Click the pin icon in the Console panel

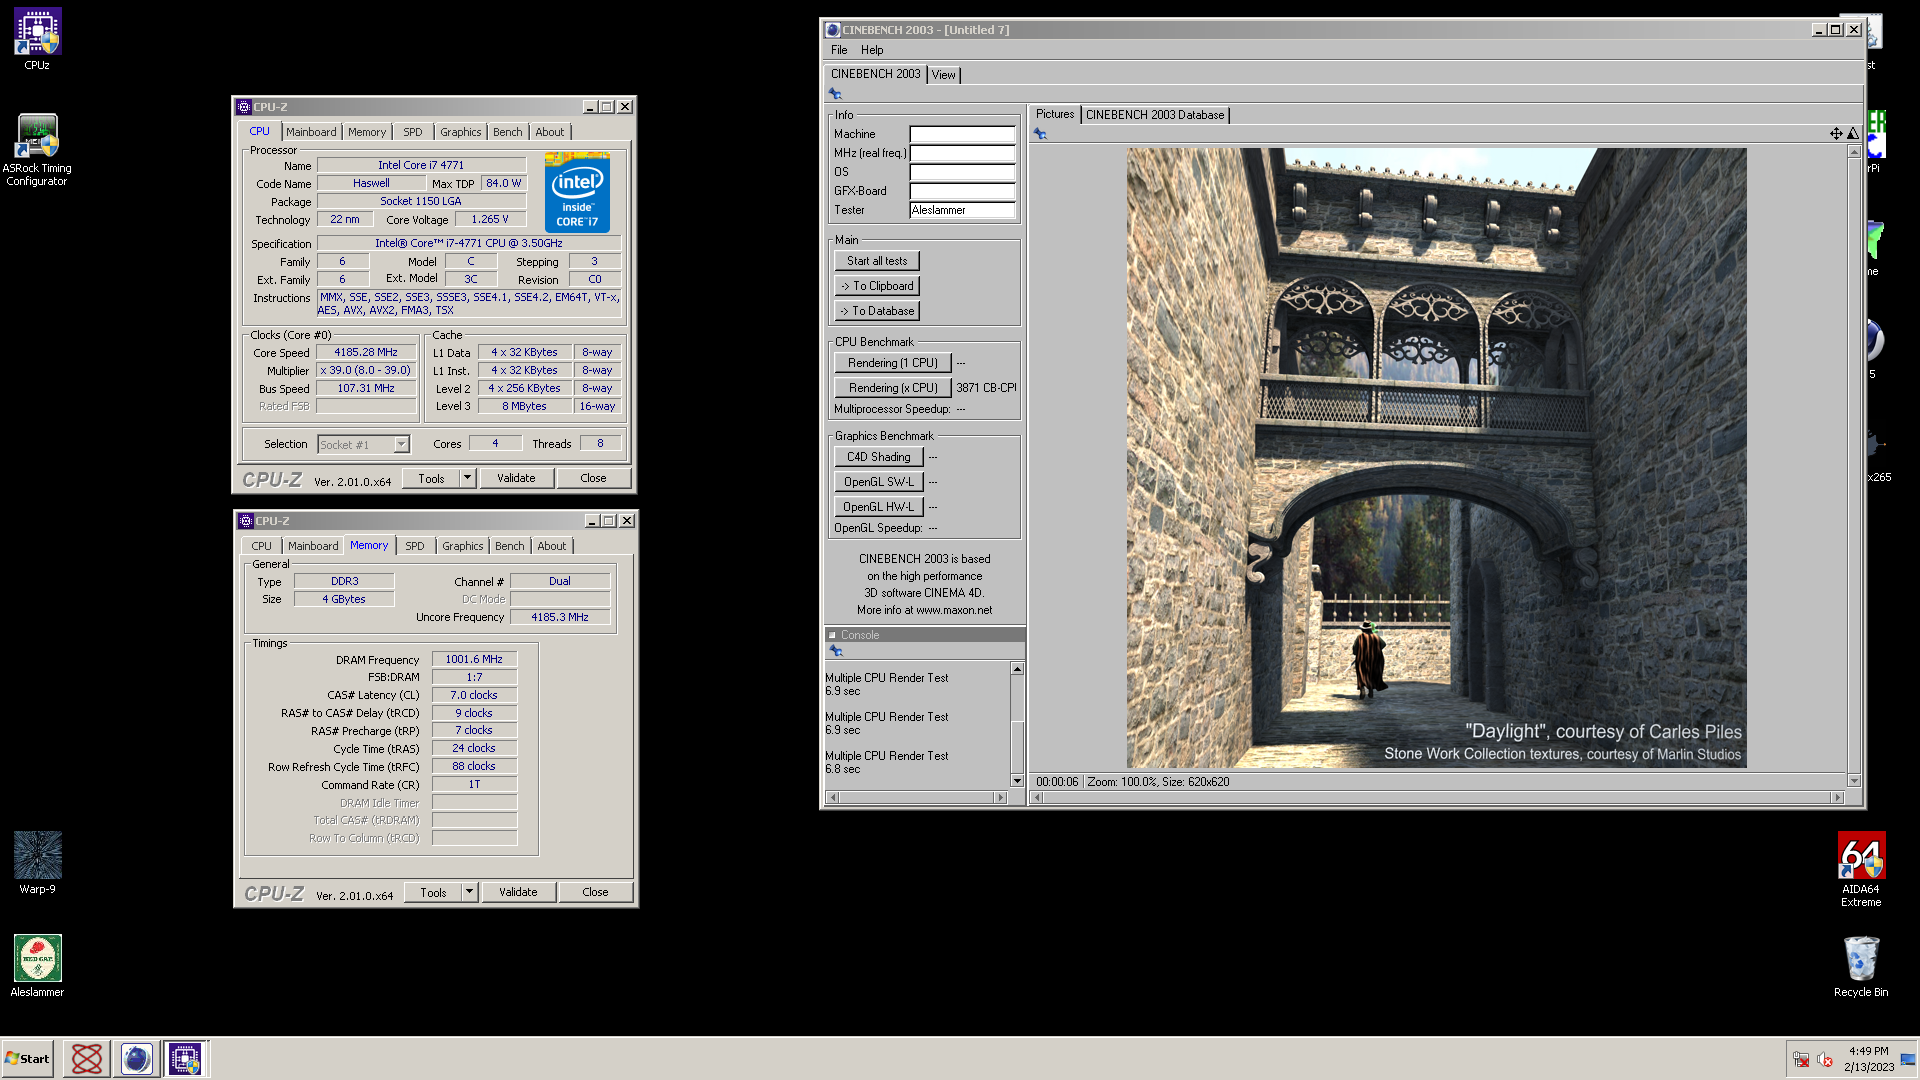[x=836, y=651]
